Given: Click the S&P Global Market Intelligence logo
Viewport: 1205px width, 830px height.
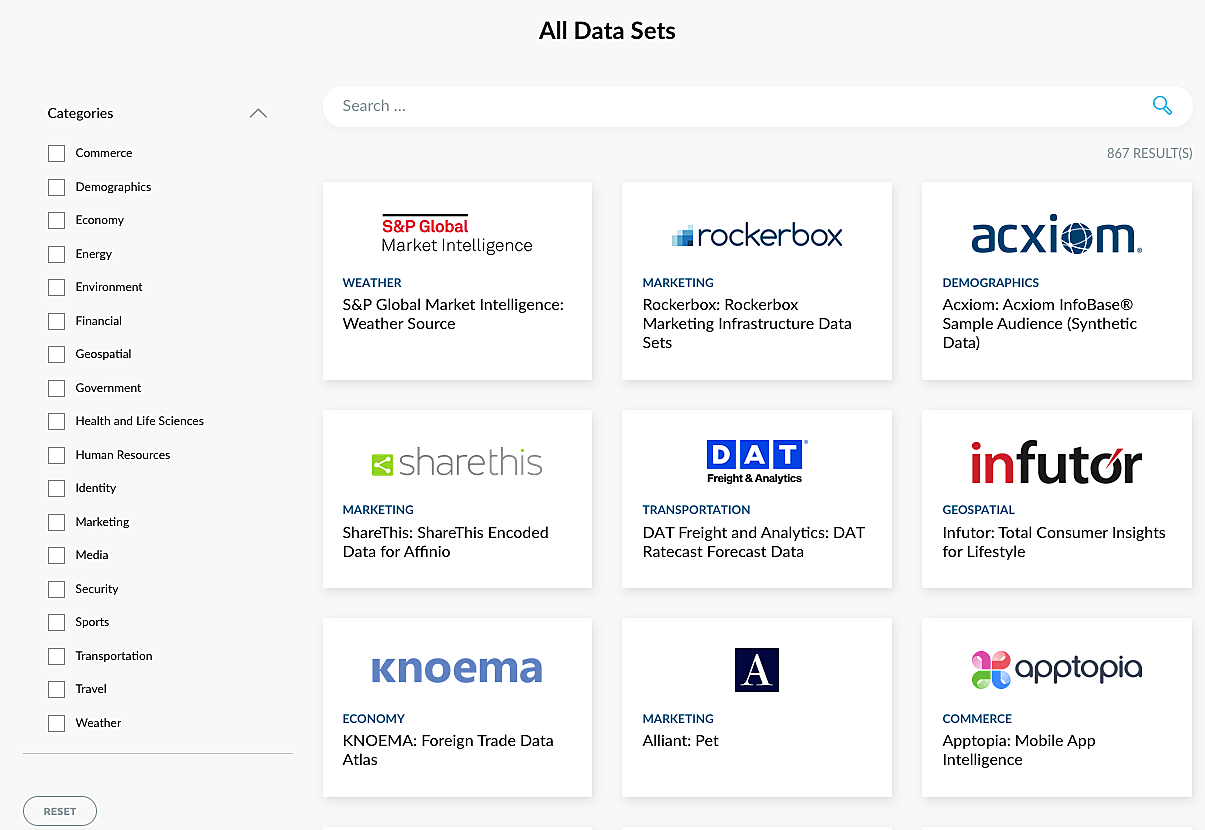Looking at the screenshot, I should 457,235.
